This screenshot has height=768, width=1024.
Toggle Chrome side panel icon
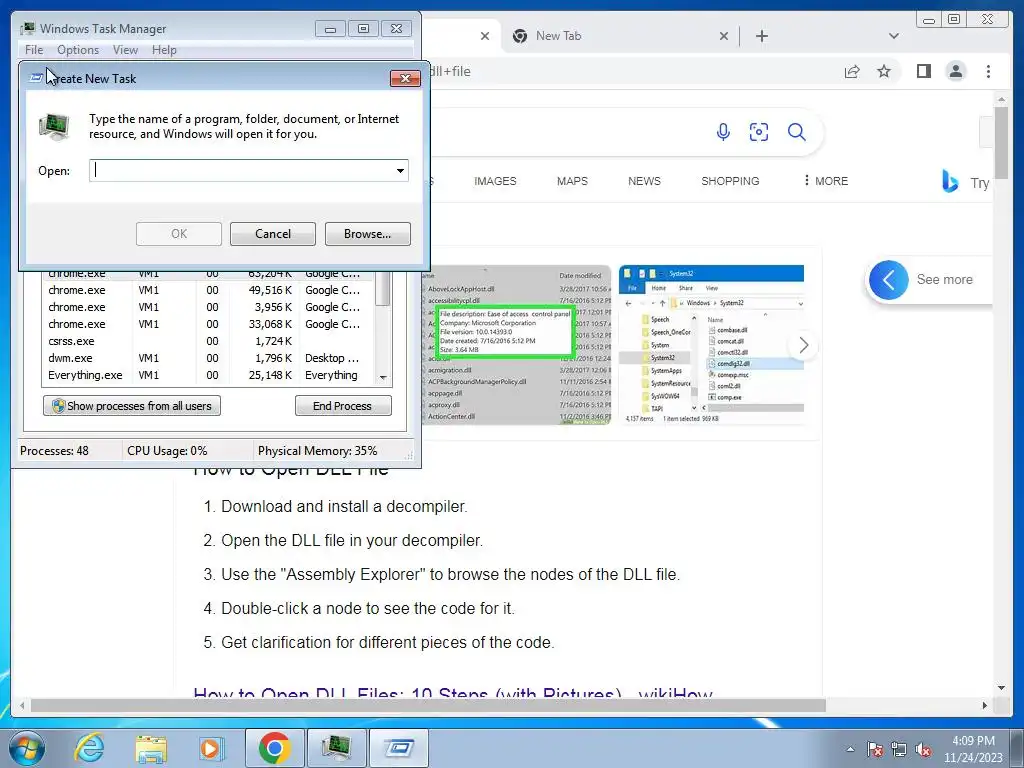[x=923, y=71]
